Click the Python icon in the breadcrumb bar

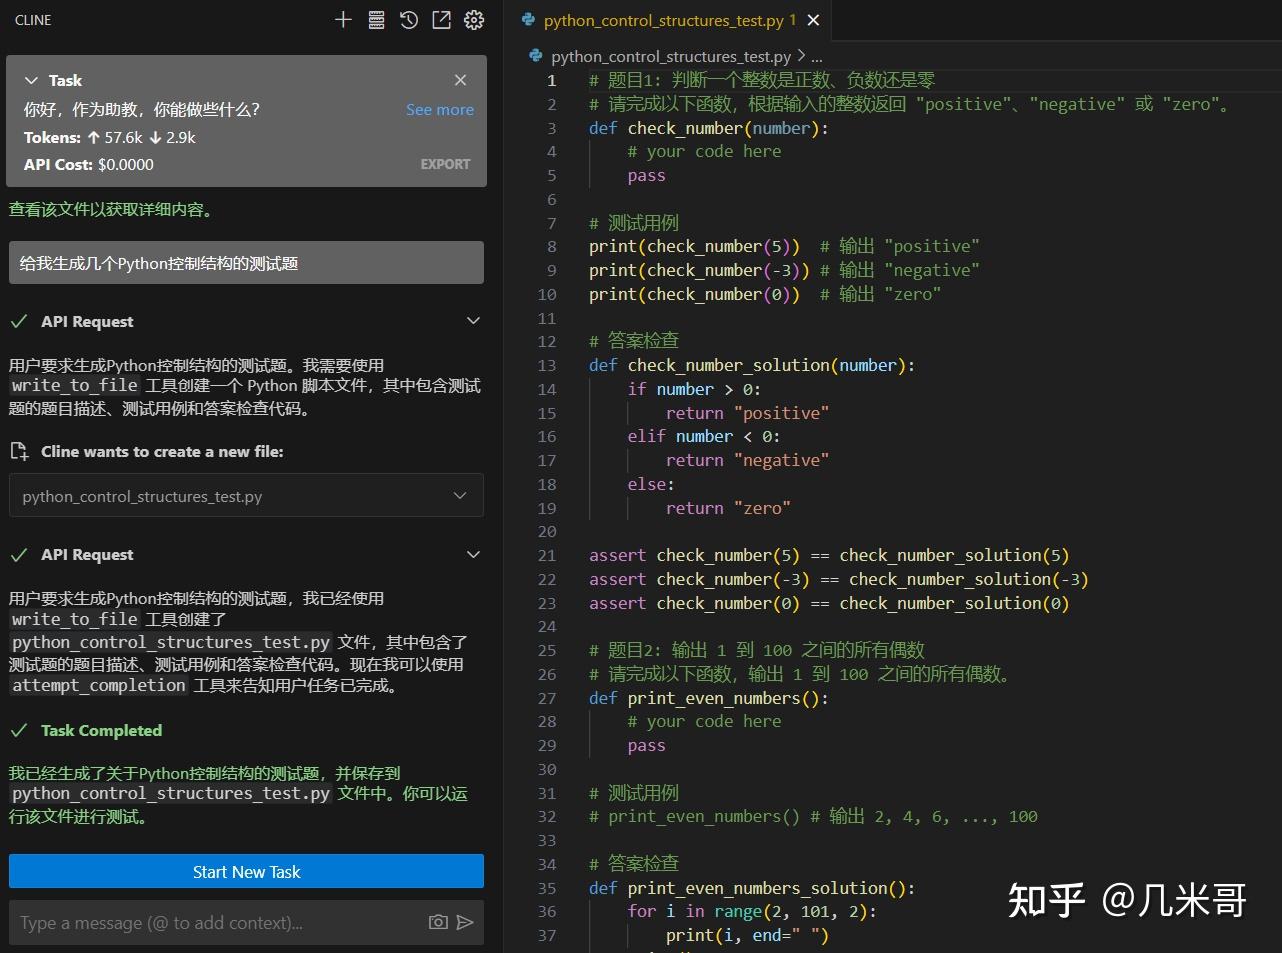coord(535,56)
